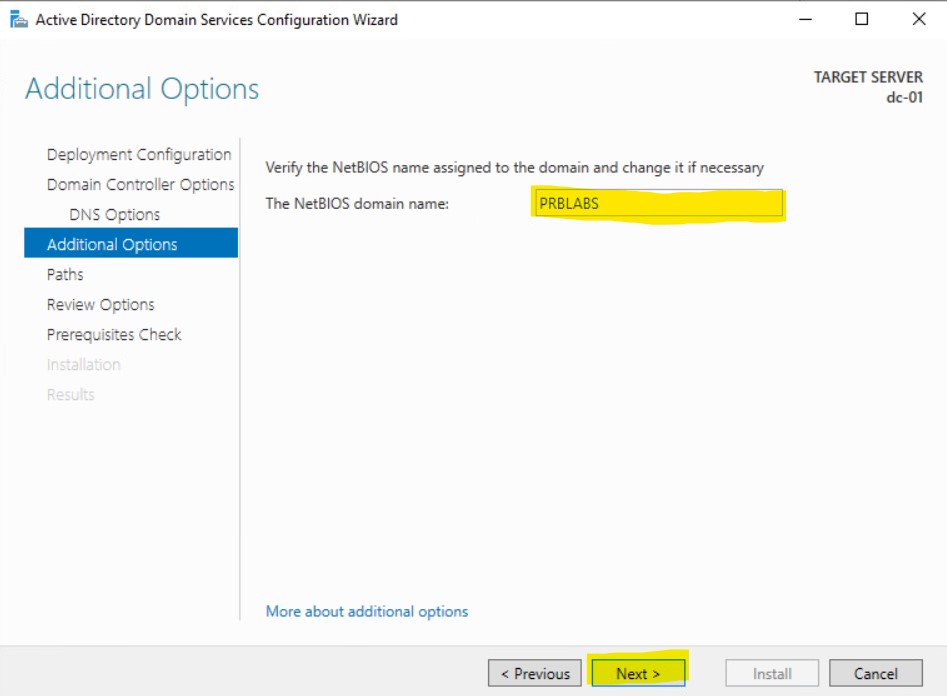Screen dimensions: 947x696
Task: Minimize the wizard window
Action: tap(804, 19)
